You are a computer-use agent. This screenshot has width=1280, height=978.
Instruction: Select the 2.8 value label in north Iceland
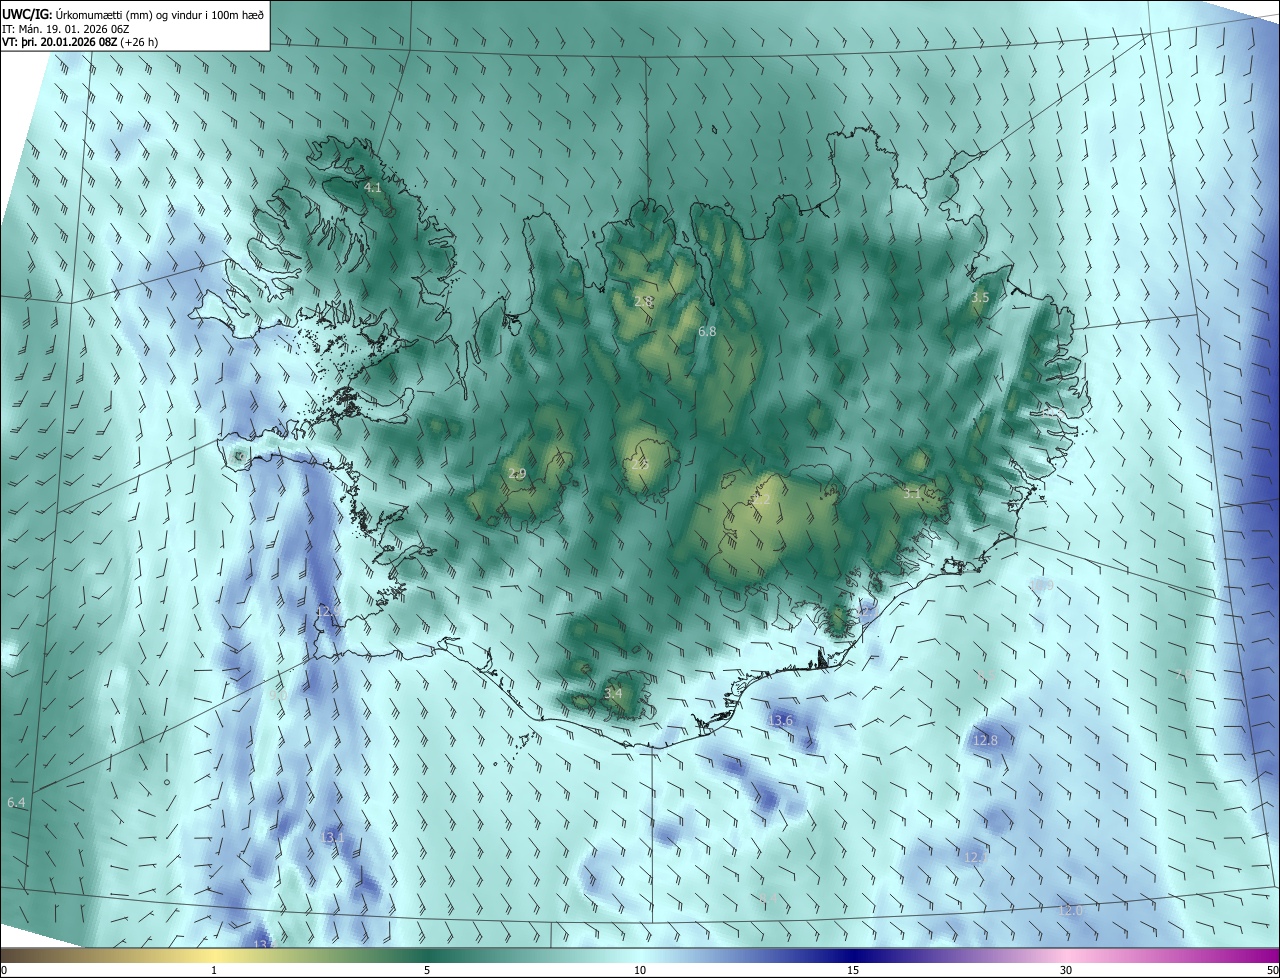[x=643, y=301]
